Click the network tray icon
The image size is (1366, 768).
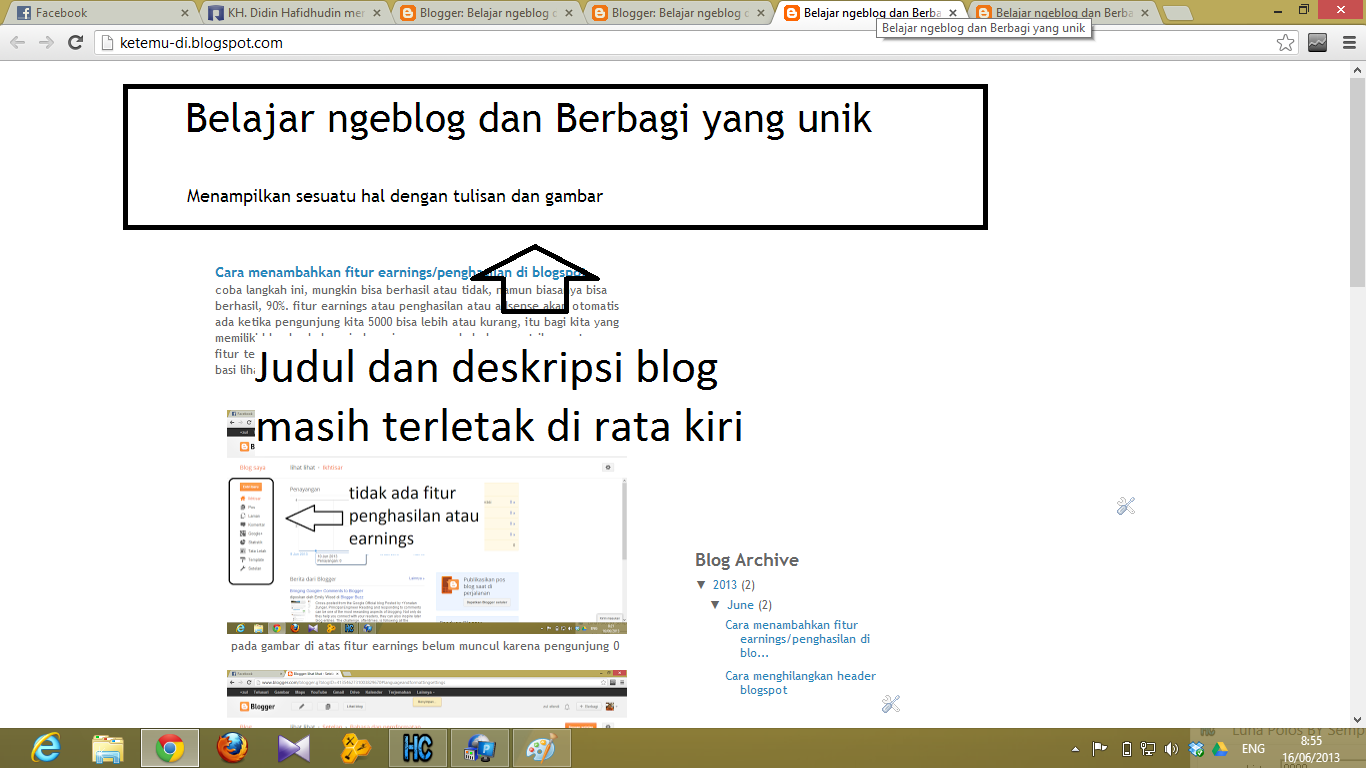tap(1149, 749)
